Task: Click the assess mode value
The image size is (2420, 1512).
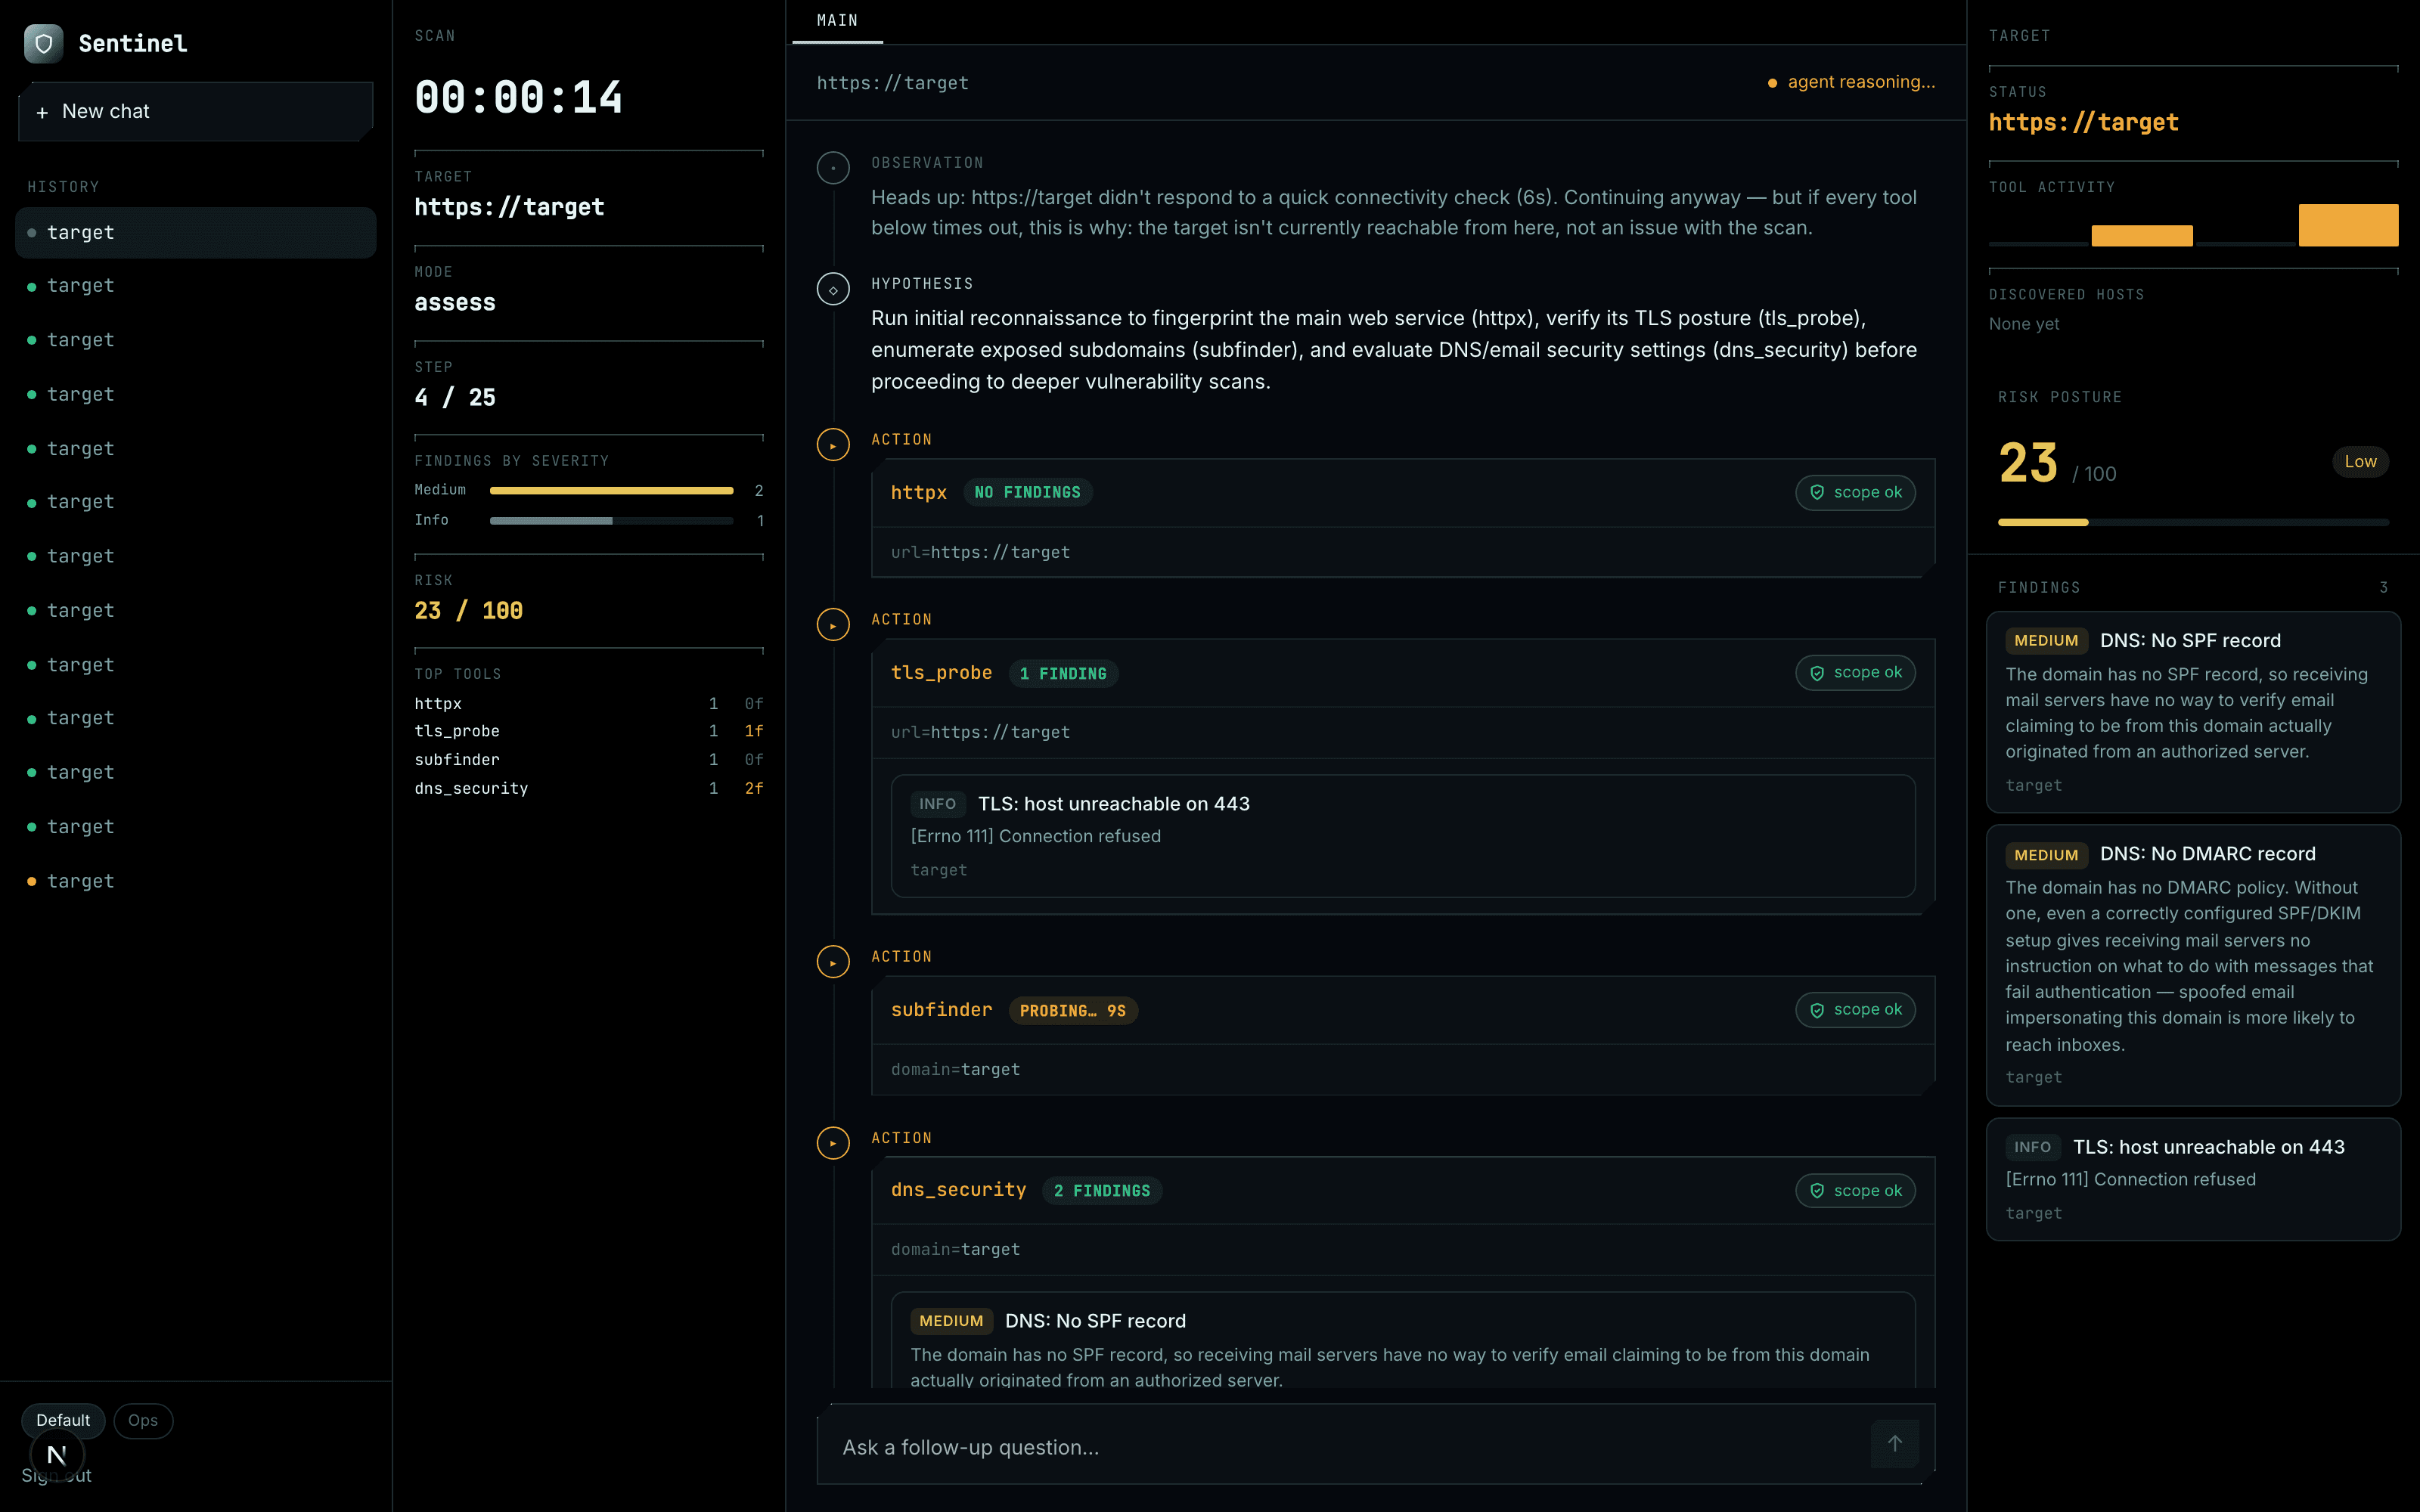Action: click(x=455, y=302)
